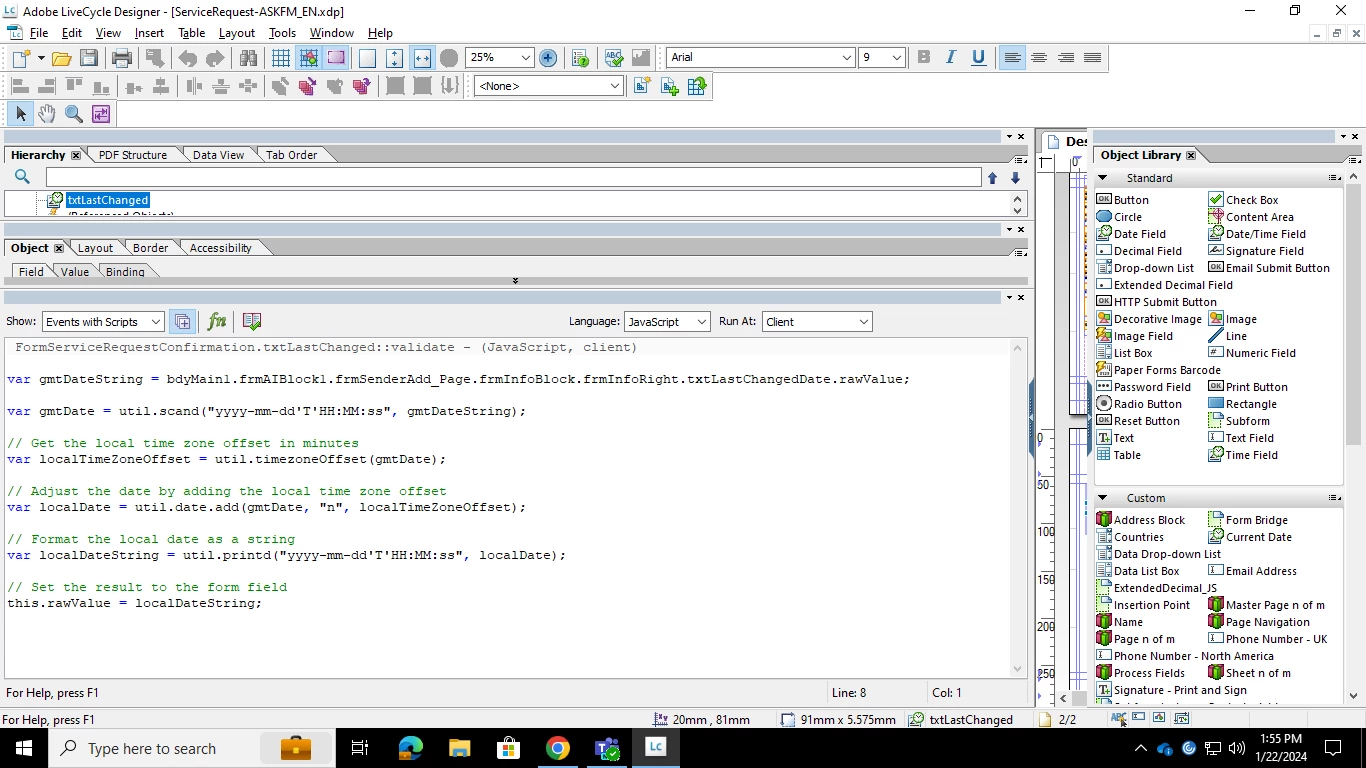
Task: Pick the Date/Time Field library object
Action: tap(1257, 234)
